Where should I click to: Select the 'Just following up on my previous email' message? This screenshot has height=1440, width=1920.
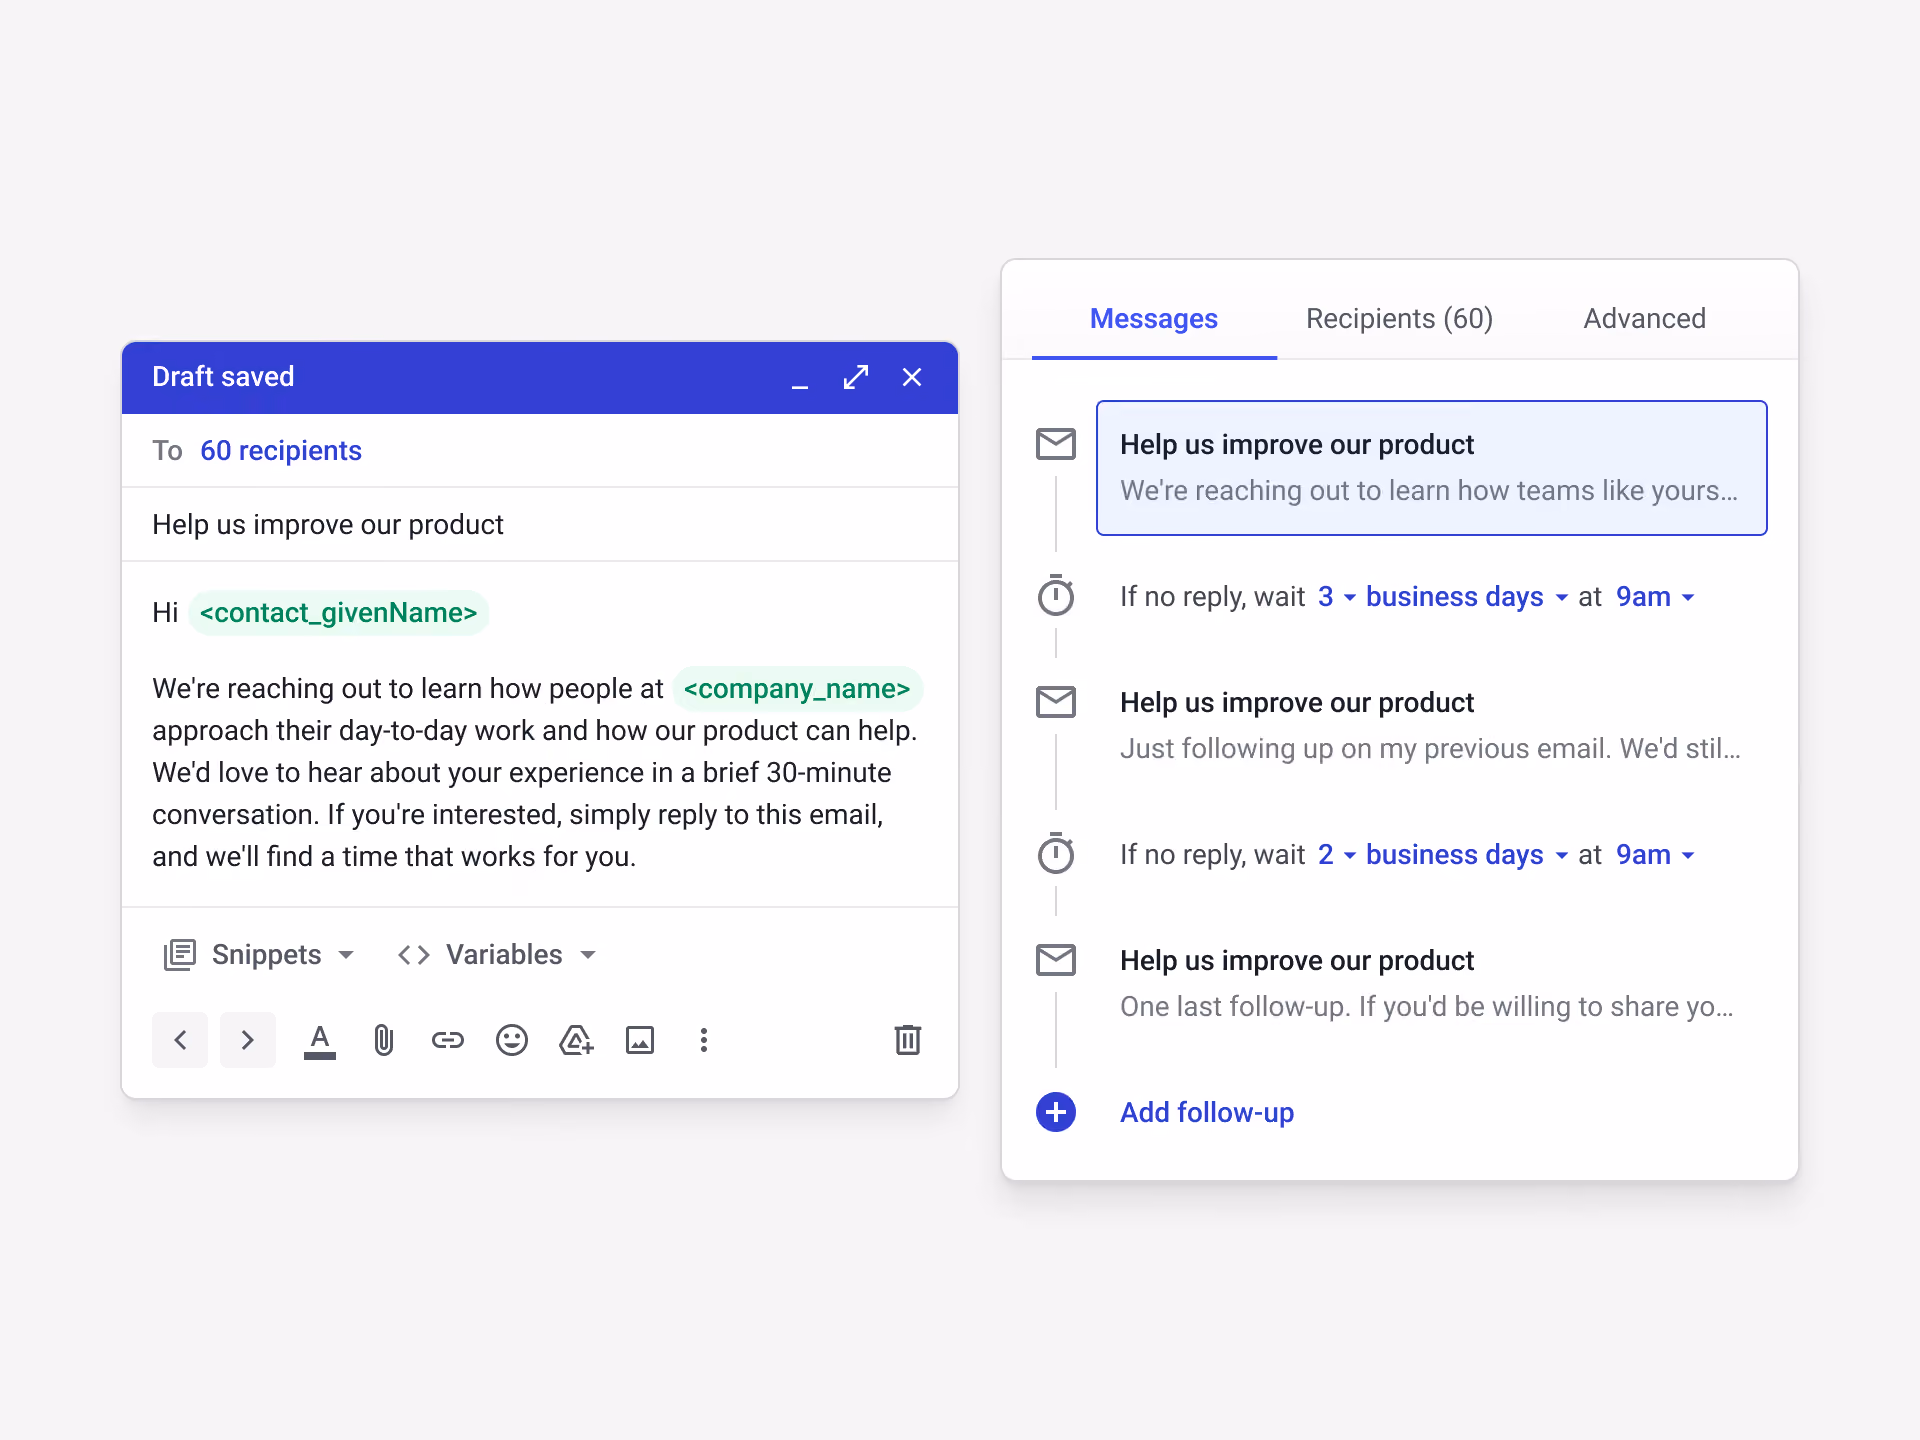[1432, 726]
